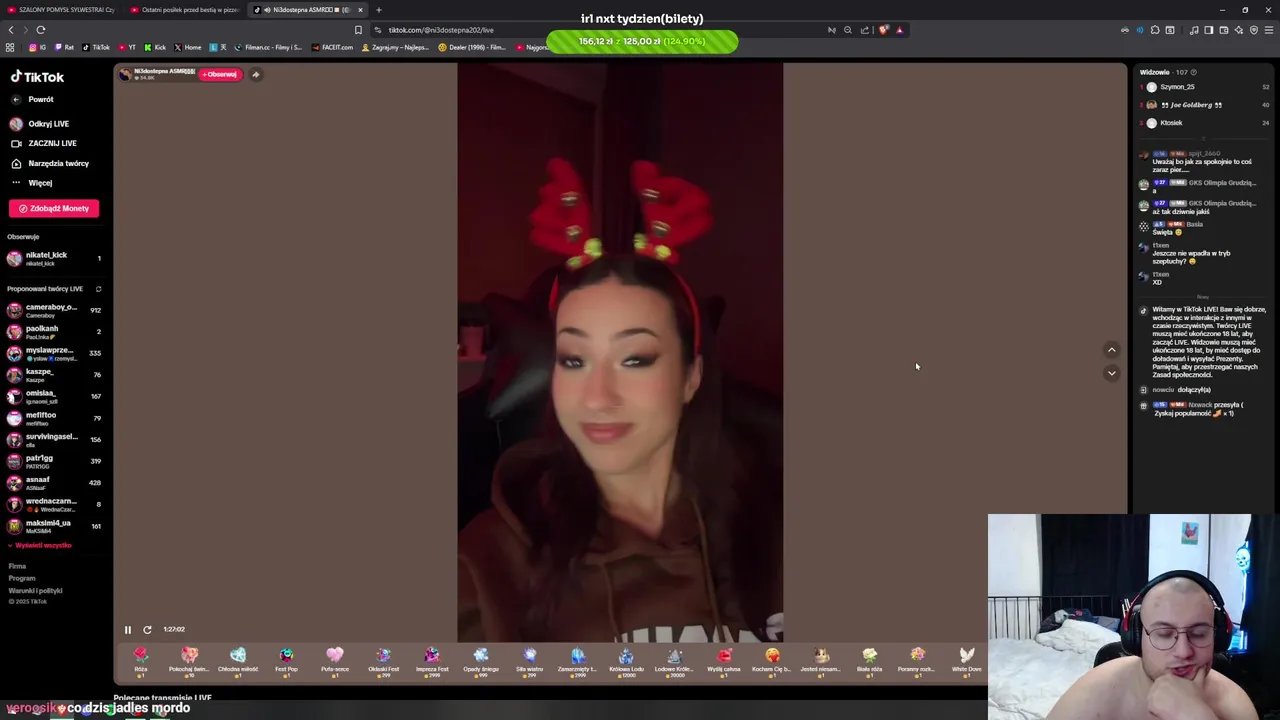Open Warunki i polityki footer link
Viewport: 1280px width, 720px height.
35,590
